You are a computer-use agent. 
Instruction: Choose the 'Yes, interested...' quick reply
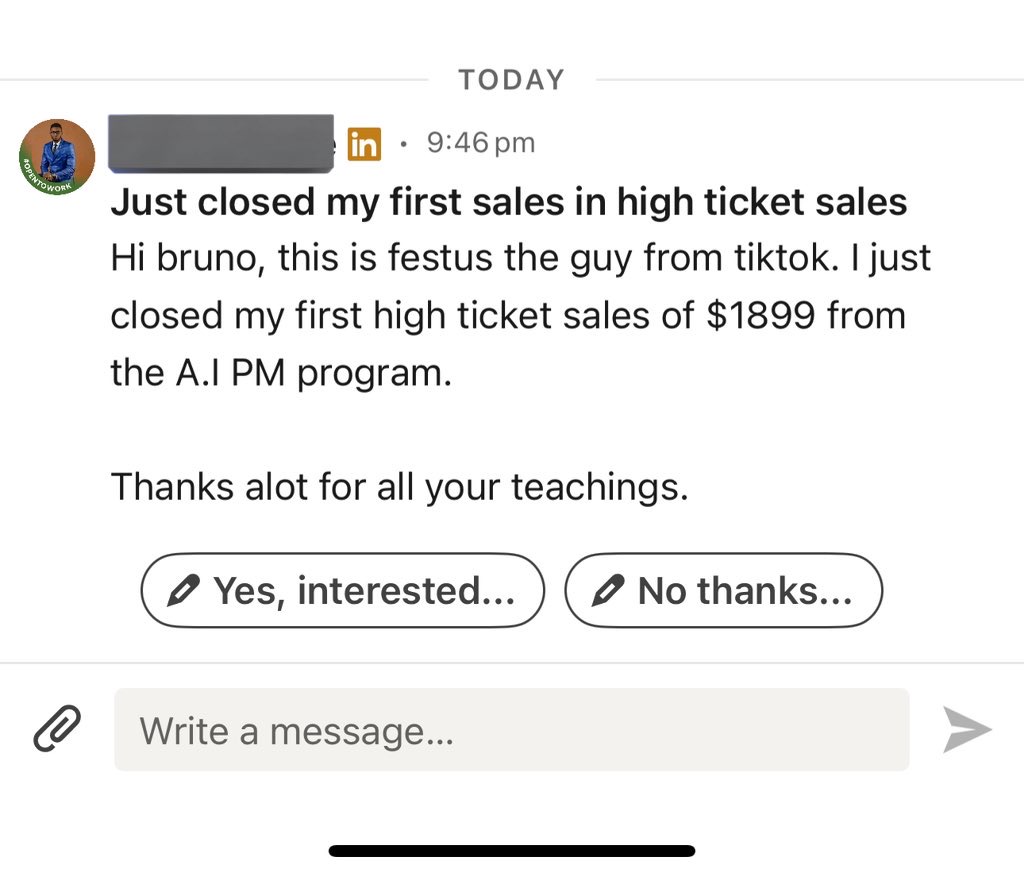point(343,591)
